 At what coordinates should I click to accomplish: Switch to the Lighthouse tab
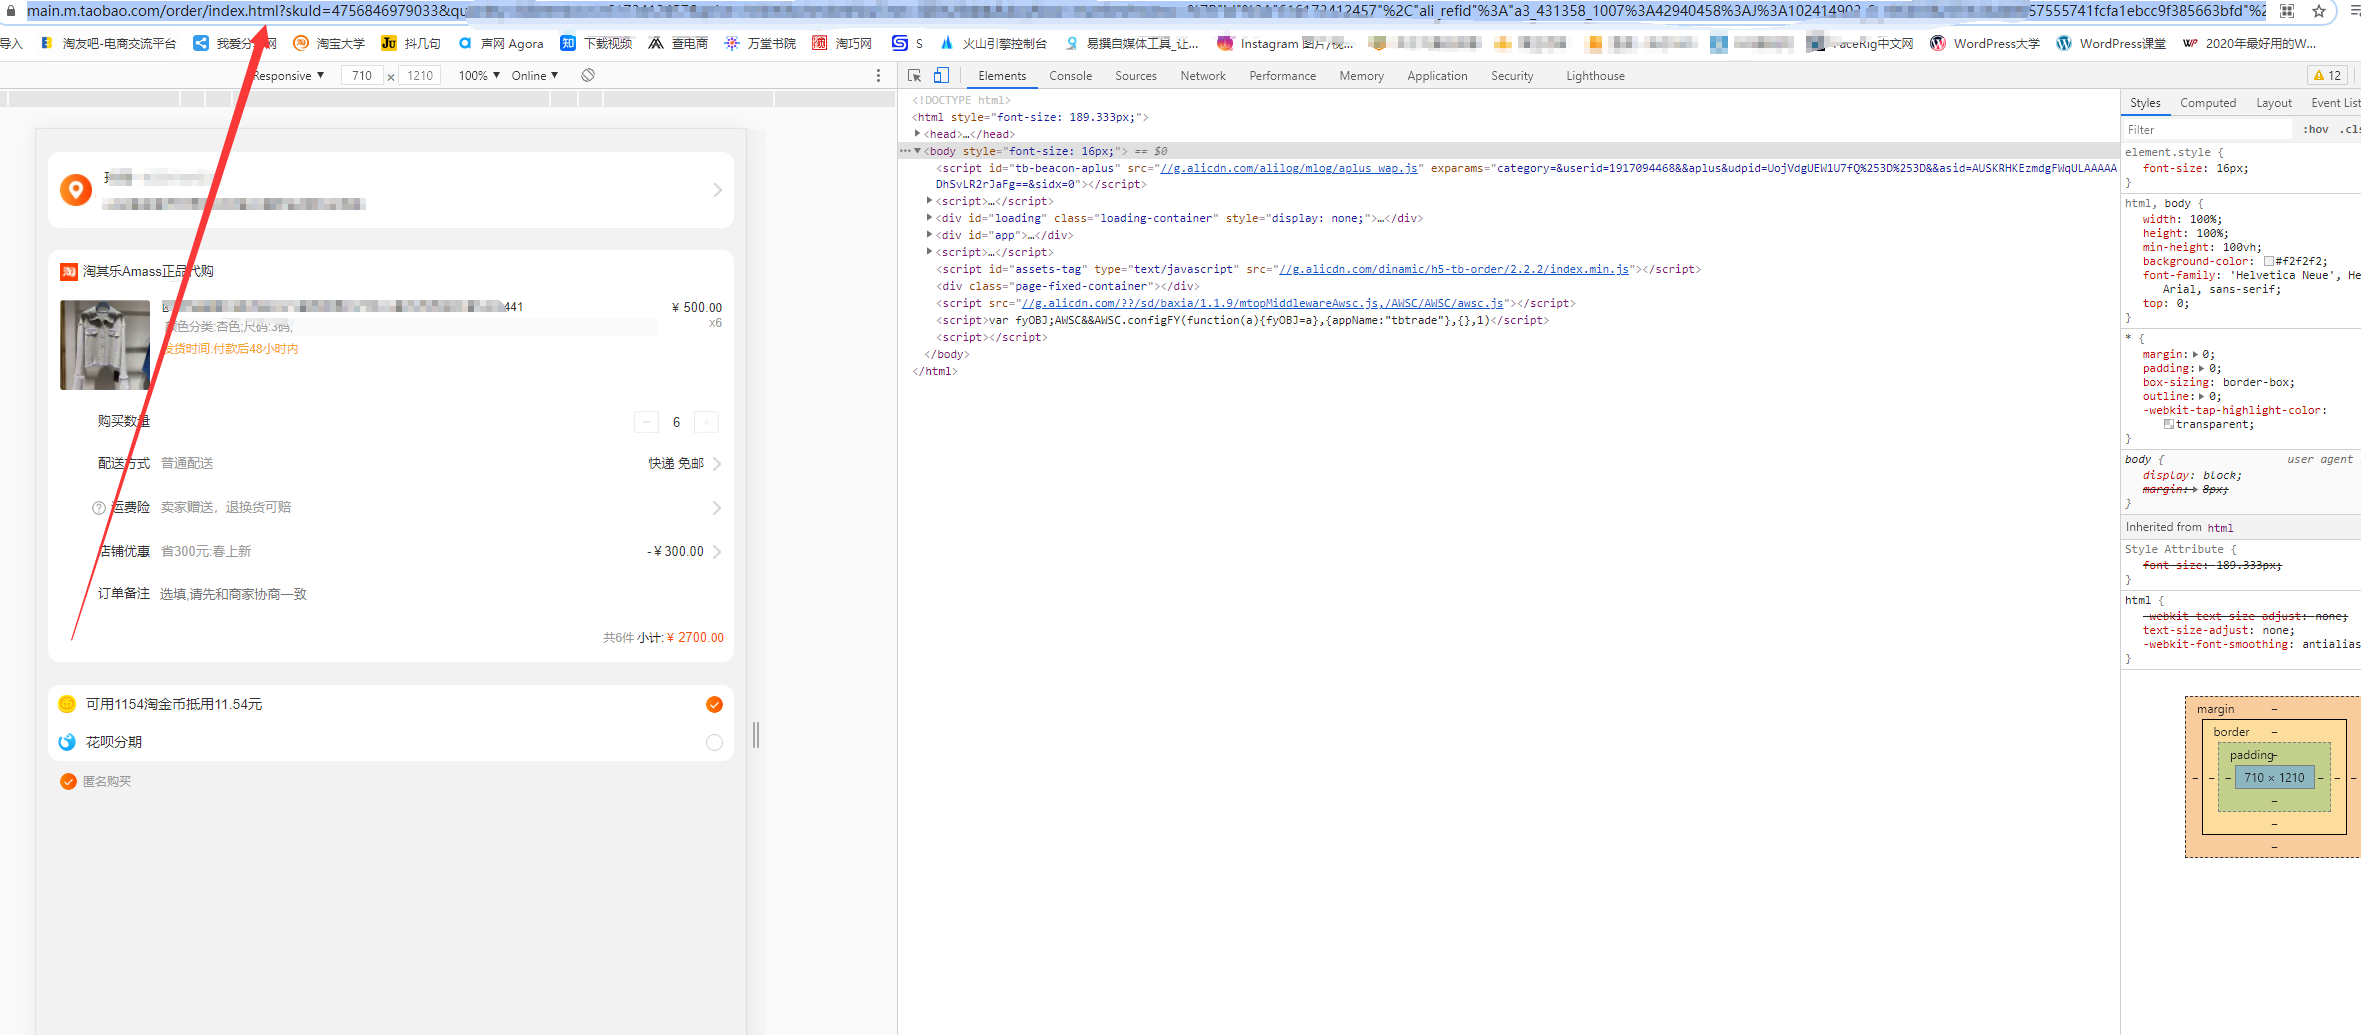coord(1595,76)
